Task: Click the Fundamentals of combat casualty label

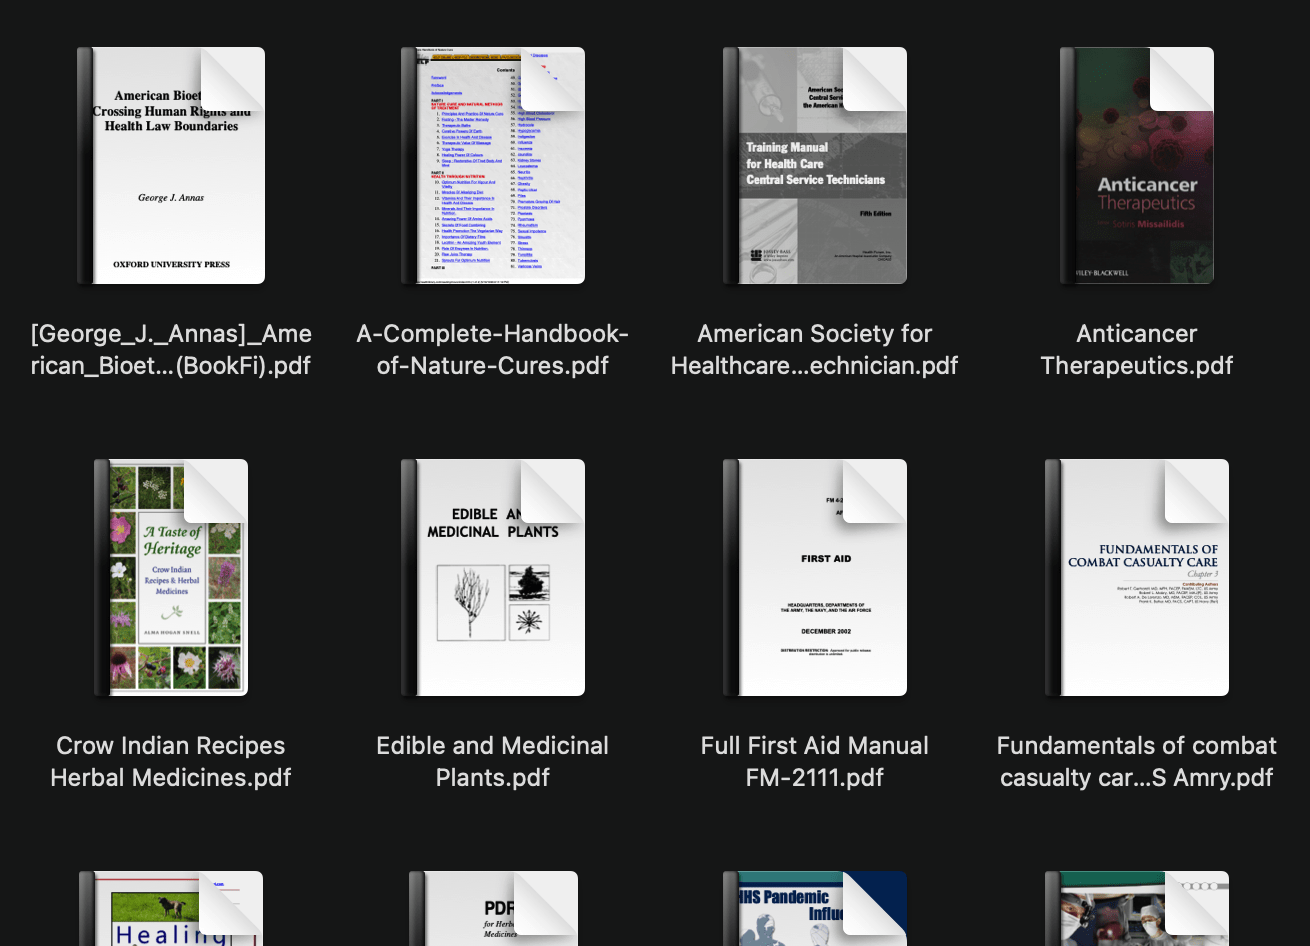Action: tap(1137, 761)
